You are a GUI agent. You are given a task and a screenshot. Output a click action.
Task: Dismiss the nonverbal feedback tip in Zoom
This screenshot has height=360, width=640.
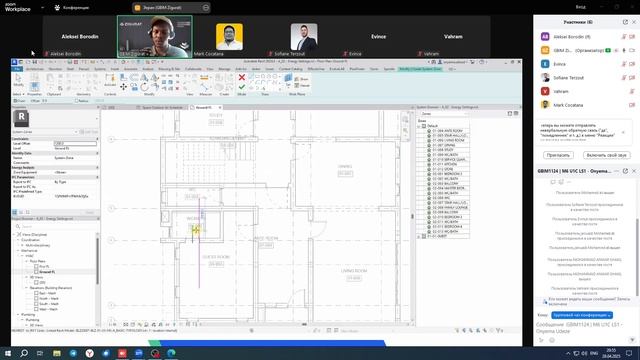coord(623,132)
